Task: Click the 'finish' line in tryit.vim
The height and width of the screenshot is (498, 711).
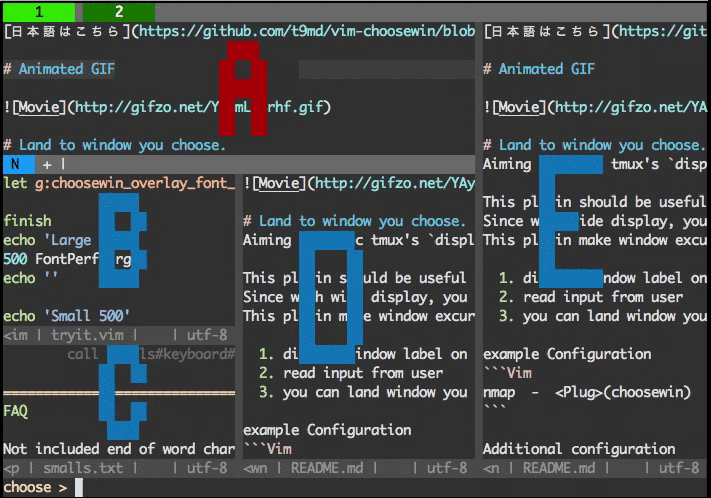Action: (x=28, y=221)
